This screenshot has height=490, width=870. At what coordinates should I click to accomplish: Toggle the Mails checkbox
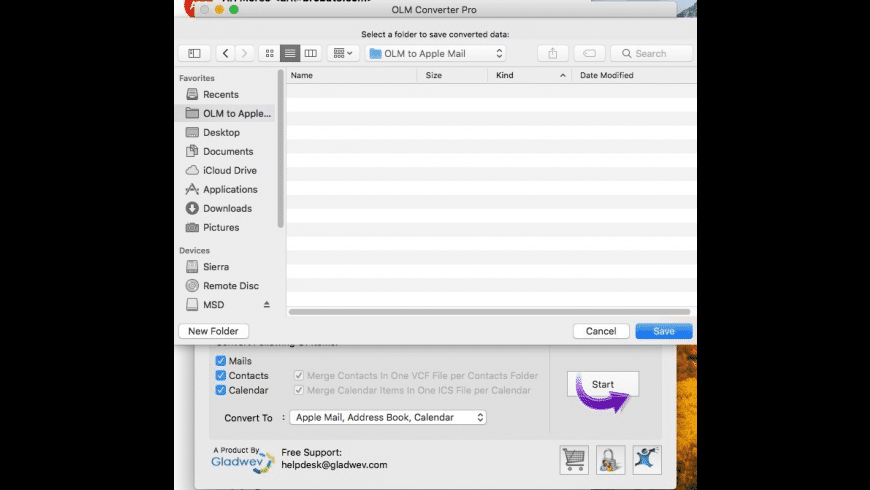[x=221, y=361]
